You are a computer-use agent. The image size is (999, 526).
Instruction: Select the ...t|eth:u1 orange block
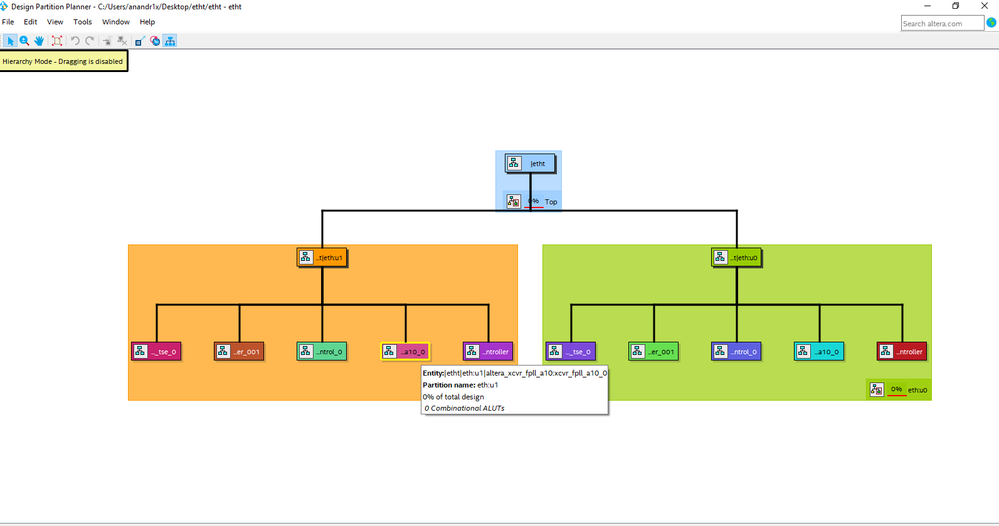322,258
